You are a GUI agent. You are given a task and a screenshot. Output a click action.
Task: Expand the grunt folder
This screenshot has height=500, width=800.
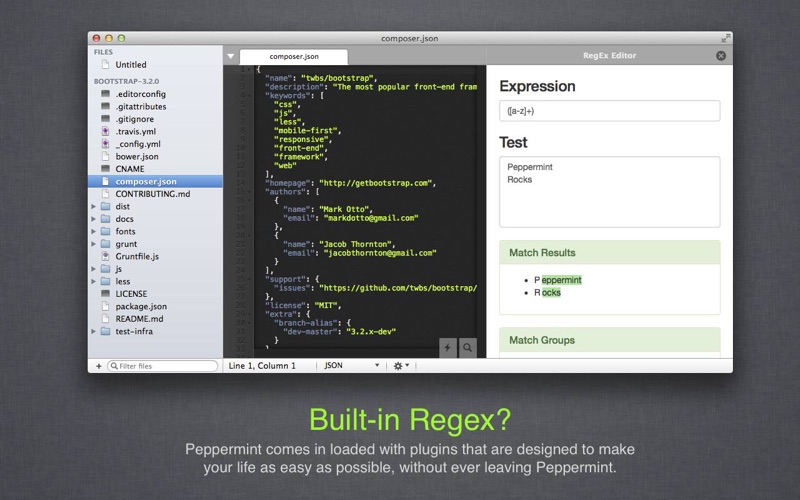point(93,244)
